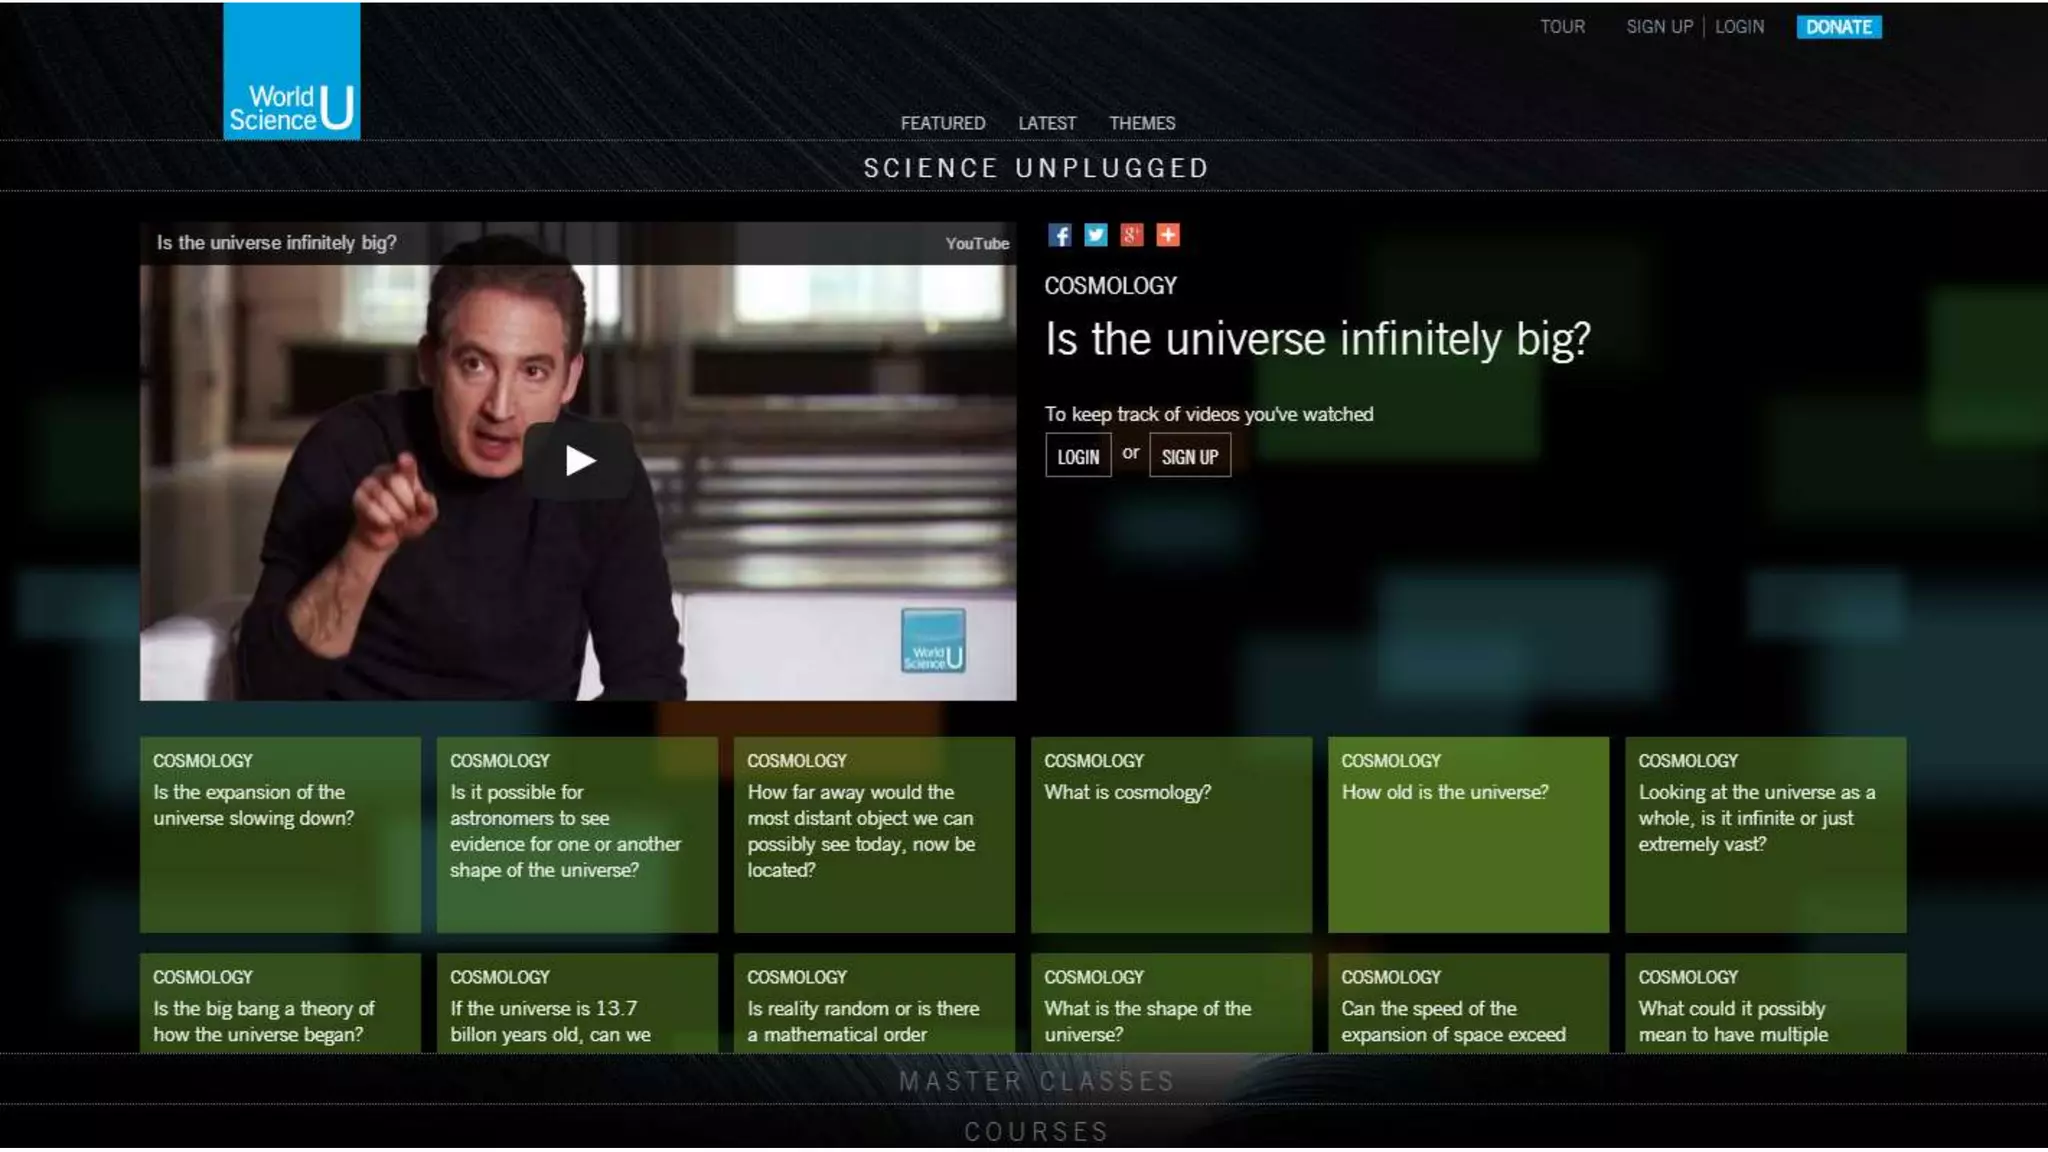Screen dimensions: 2048x1152
Task: Click Sign Up button beside Login
Action: [x=1189, y=456]
